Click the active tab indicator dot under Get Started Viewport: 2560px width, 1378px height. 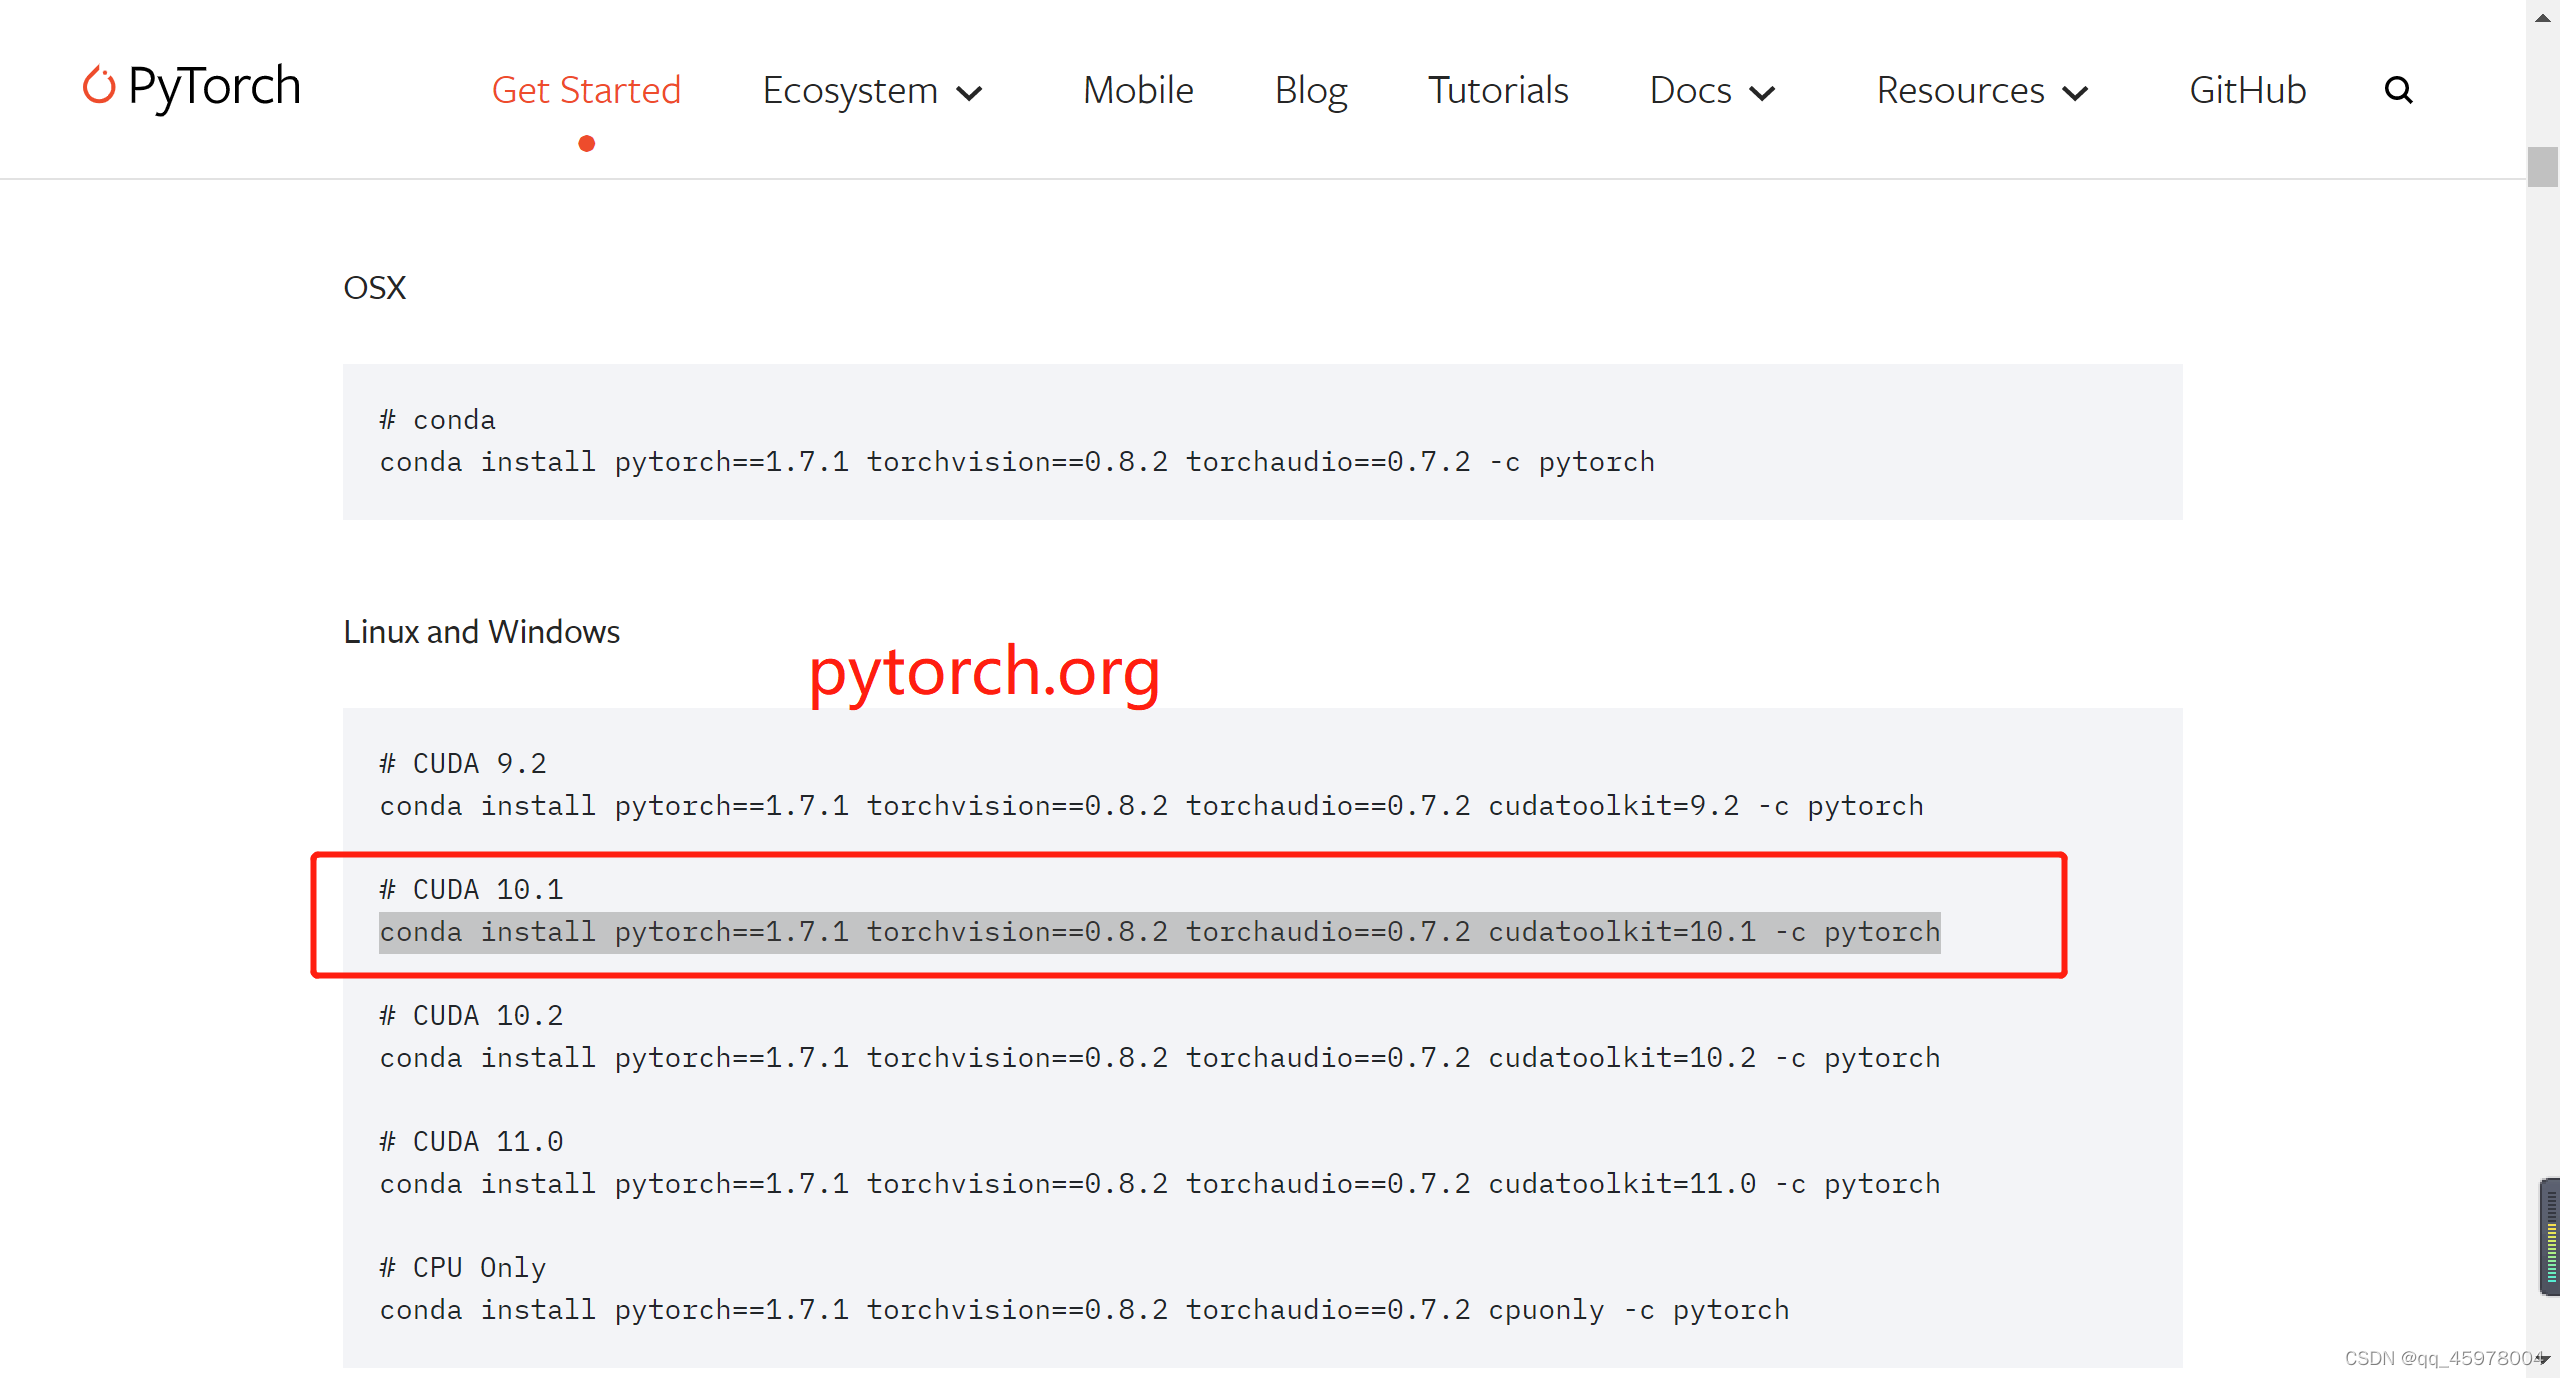tap(586, 144)
